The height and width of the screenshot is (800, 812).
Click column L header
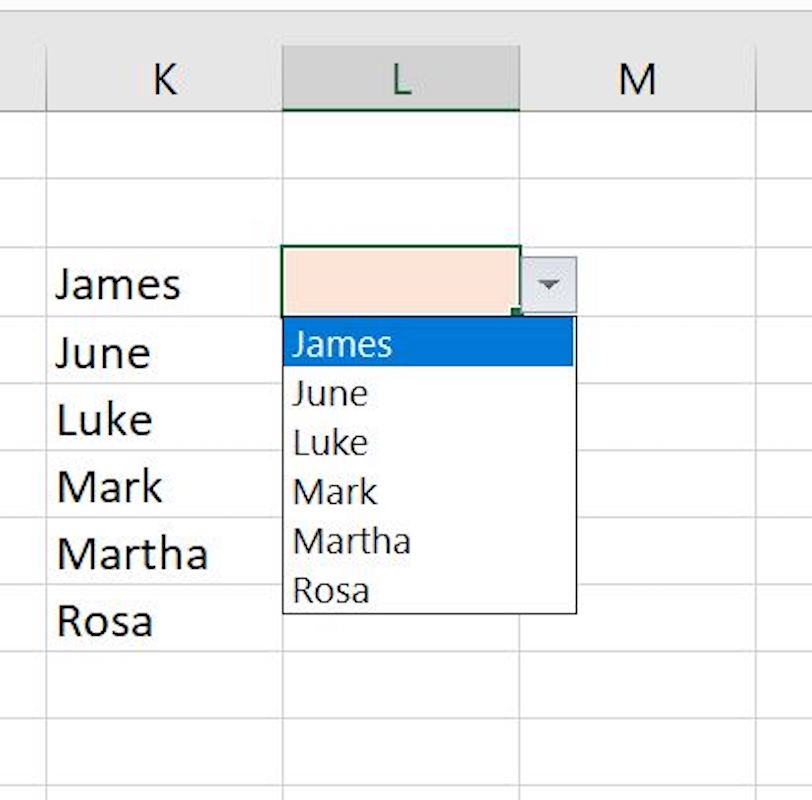click(401, 79)
